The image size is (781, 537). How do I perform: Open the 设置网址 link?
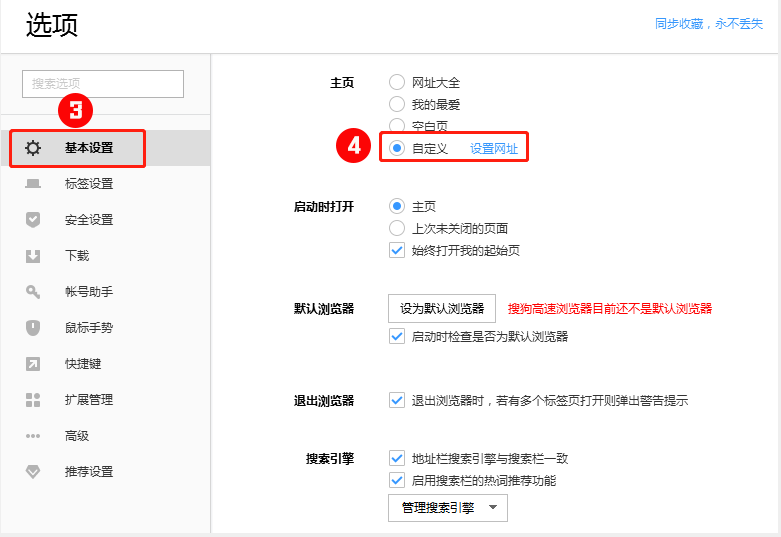pyautogui.click(x=494, y=148)
